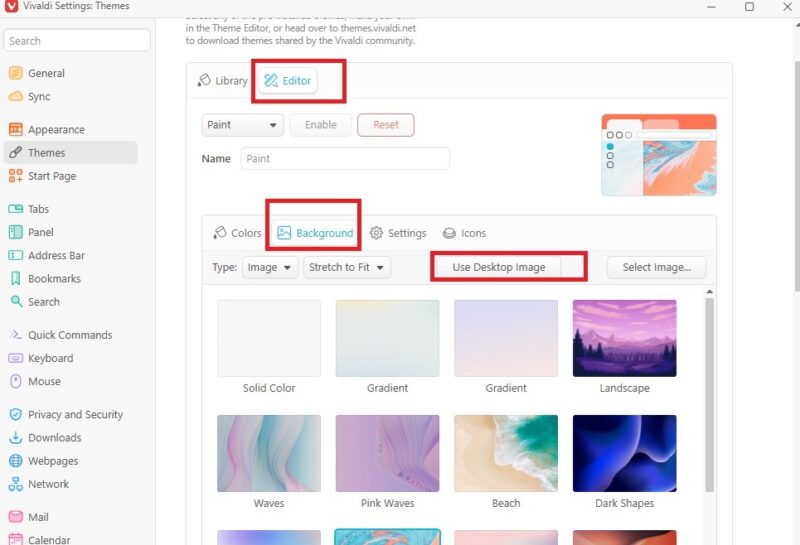Open the theme Settings tab
Image resolution: width=800 pixels, height=545 pixels.
click(398, 233)
